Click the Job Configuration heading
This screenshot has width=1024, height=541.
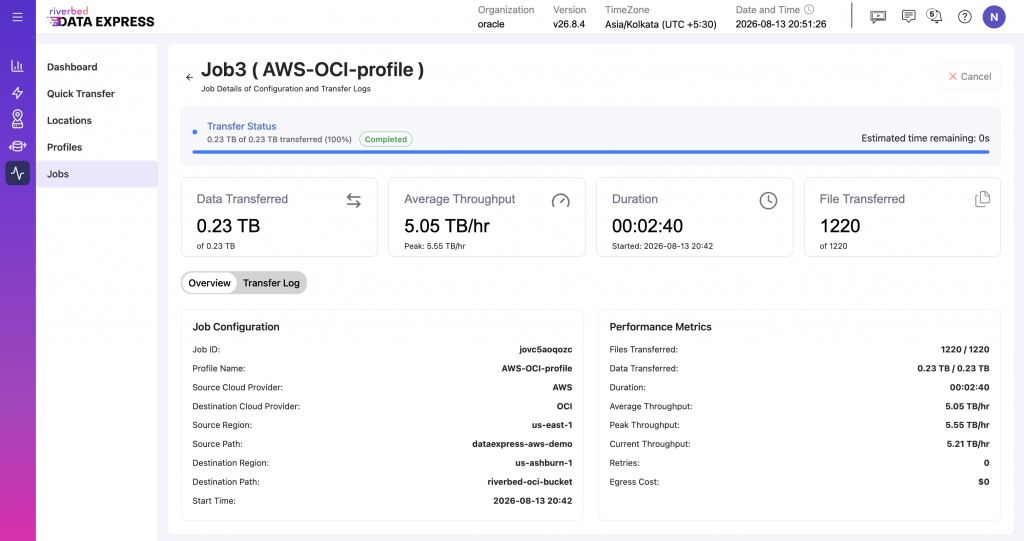[x=236, y=327]
